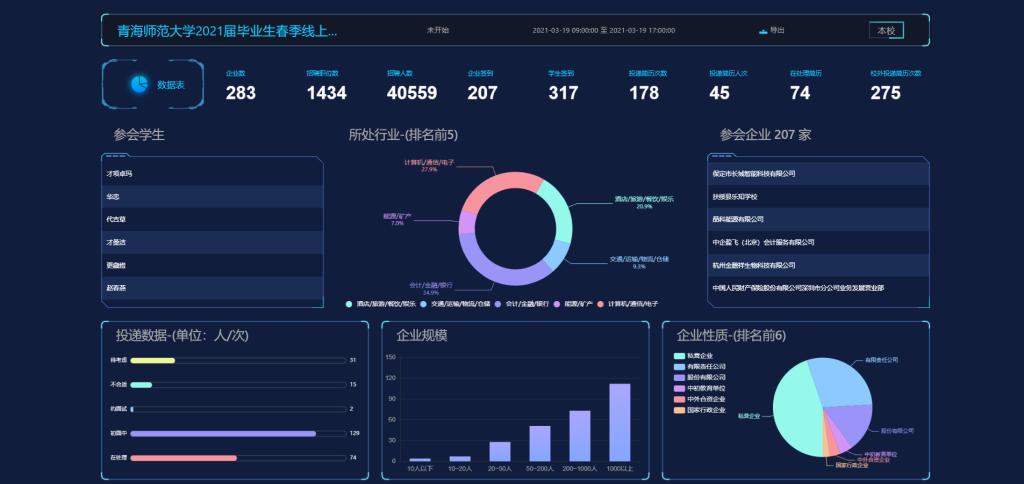
Task: Click the 导出 export icon
Action: (x=763, y=30)
